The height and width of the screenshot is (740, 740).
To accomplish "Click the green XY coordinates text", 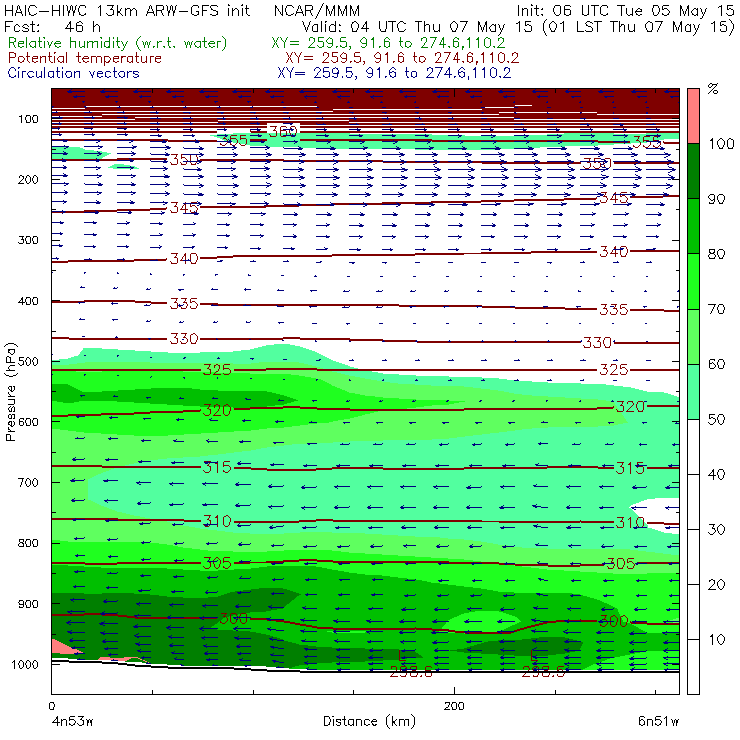I will click(x=388, y=43).
